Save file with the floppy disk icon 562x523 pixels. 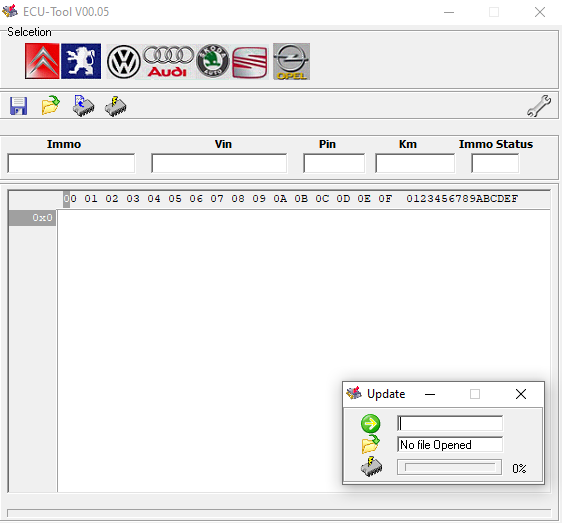click(x=19, y=106)
